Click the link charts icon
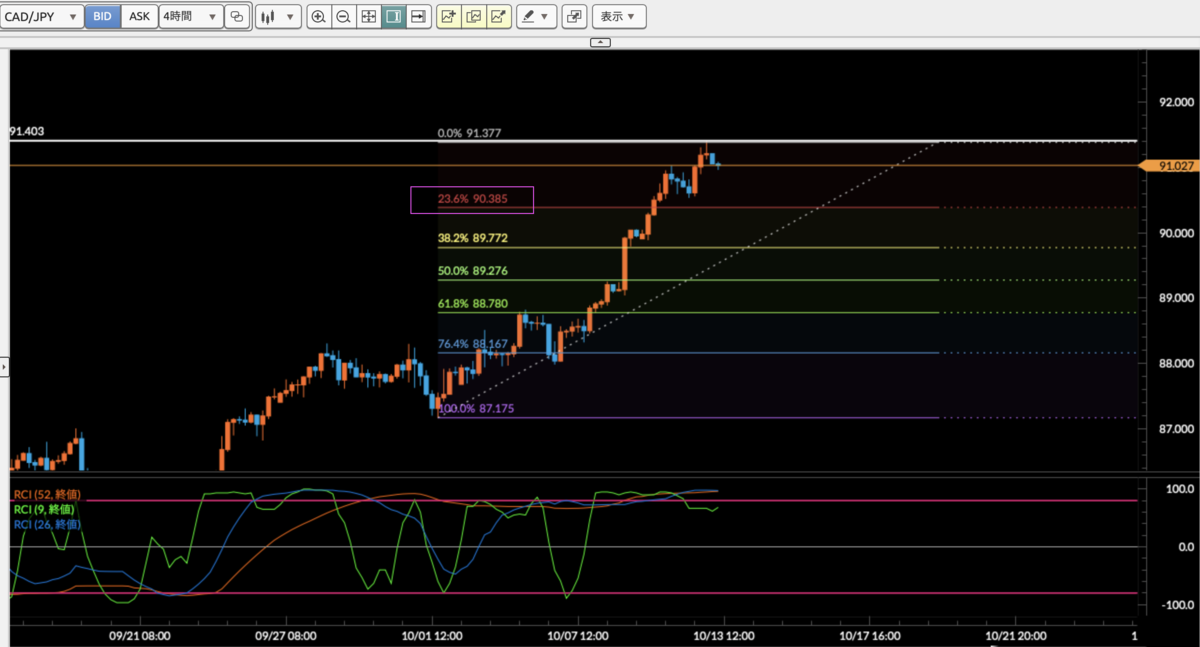The width and height of the screenshot is (1200, 647). (x=236, y=16)
